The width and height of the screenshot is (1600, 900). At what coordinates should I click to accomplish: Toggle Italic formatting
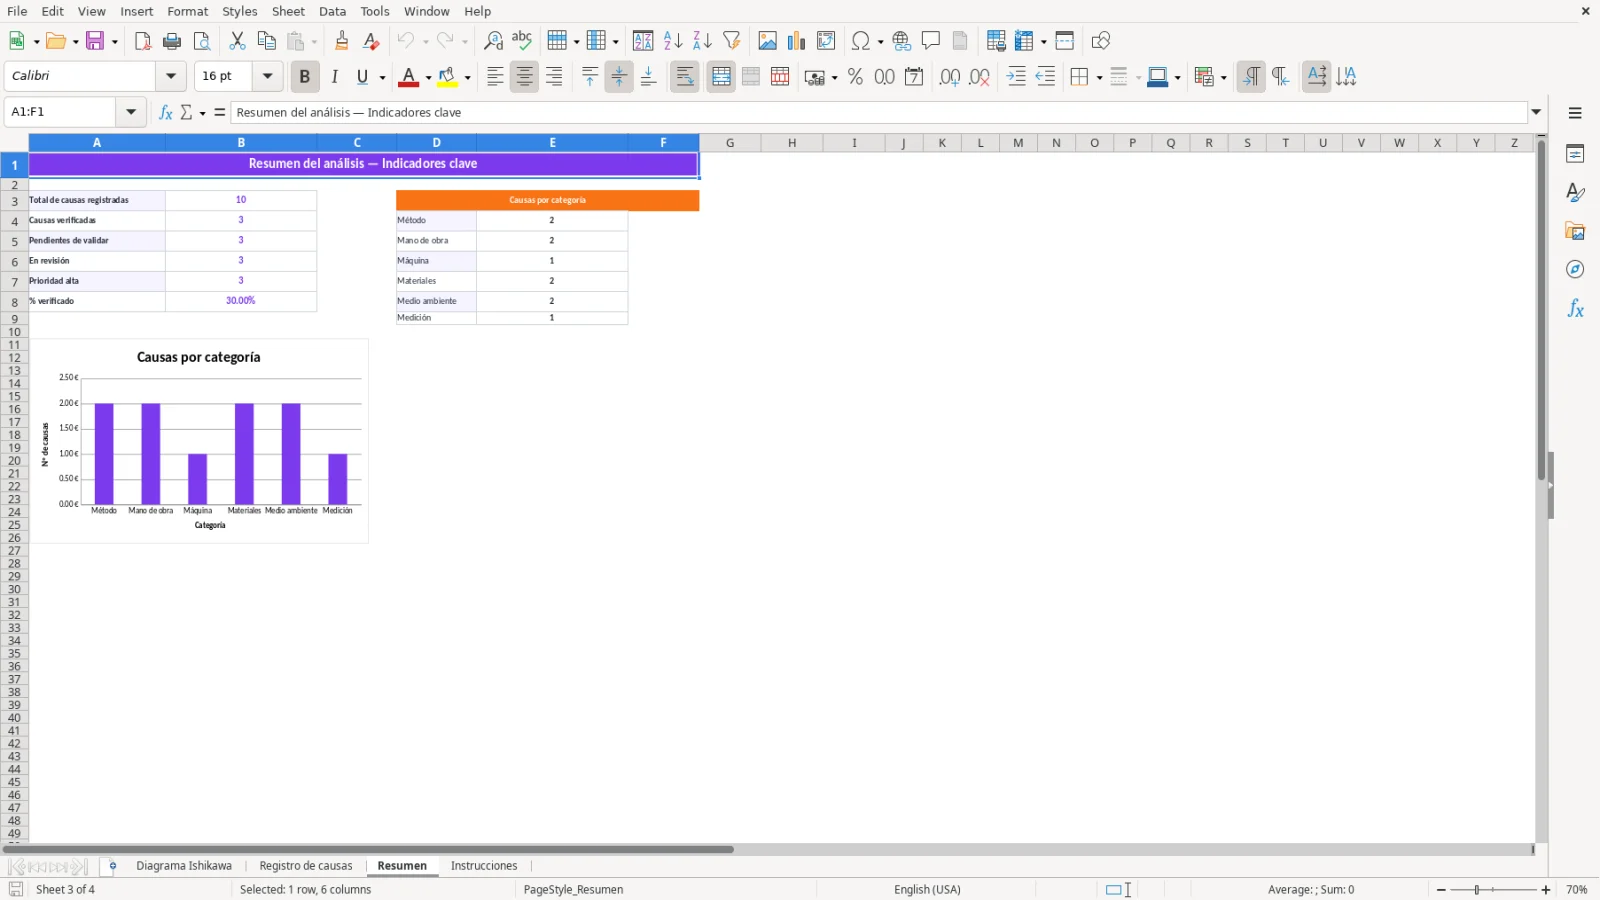[334, 77]
